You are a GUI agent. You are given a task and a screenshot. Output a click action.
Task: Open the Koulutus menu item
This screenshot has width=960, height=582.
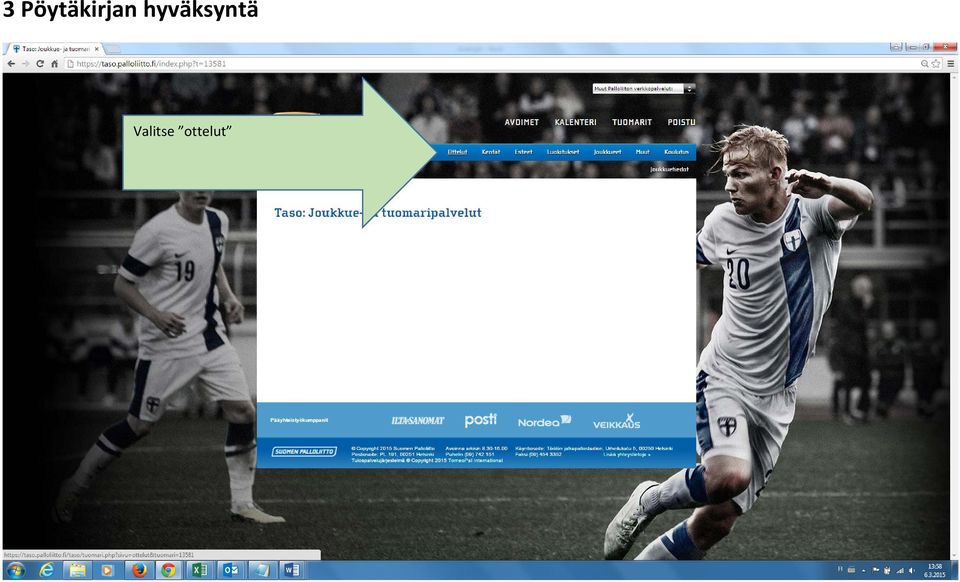pos(677,152)
